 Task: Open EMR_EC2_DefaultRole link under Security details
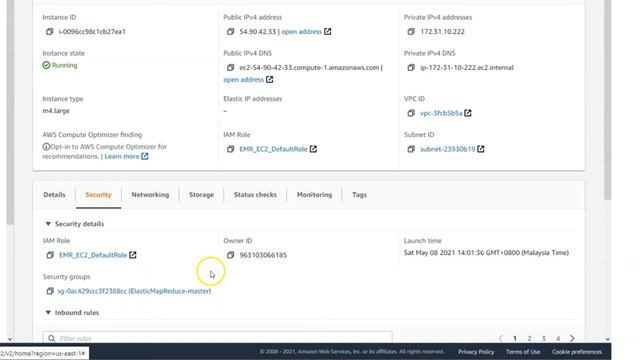coord(93,255)
